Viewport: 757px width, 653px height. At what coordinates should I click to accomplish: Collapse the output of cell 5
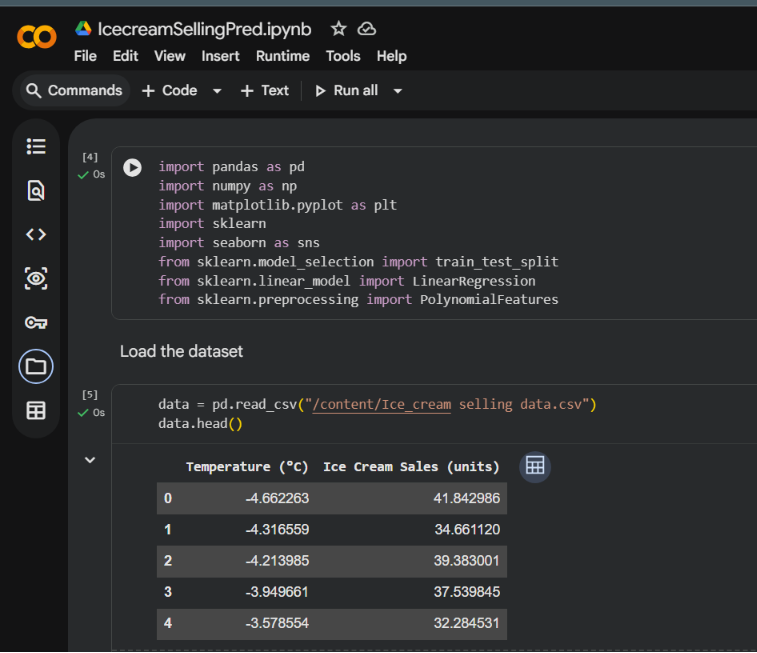point(90,460)
